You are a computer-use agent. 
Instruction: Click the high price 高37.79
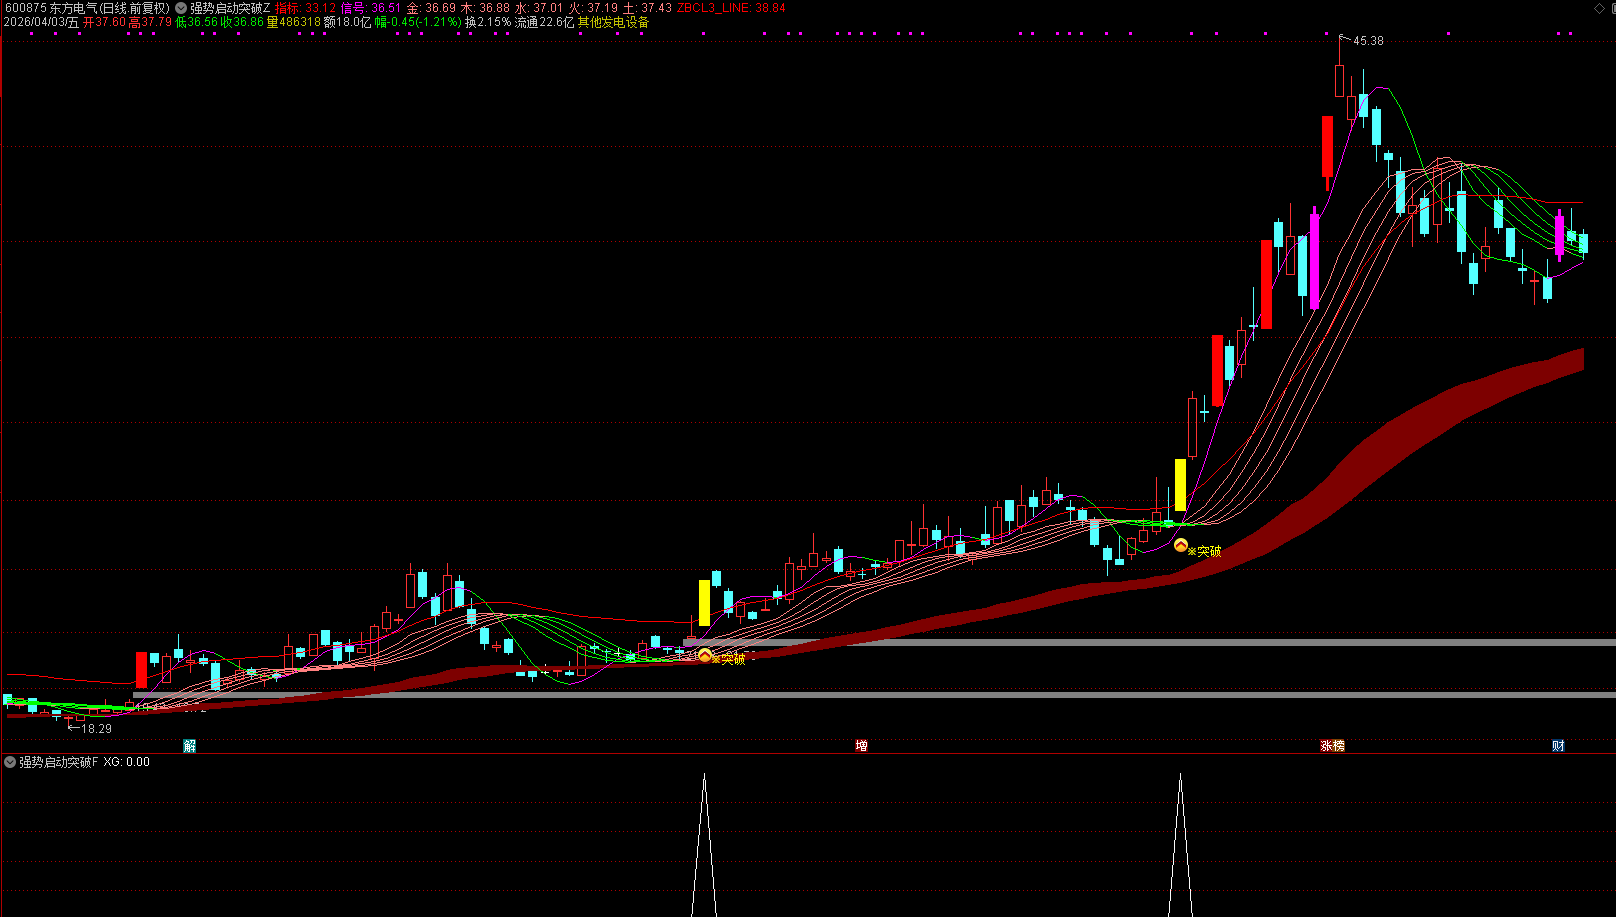click(150, 22)
